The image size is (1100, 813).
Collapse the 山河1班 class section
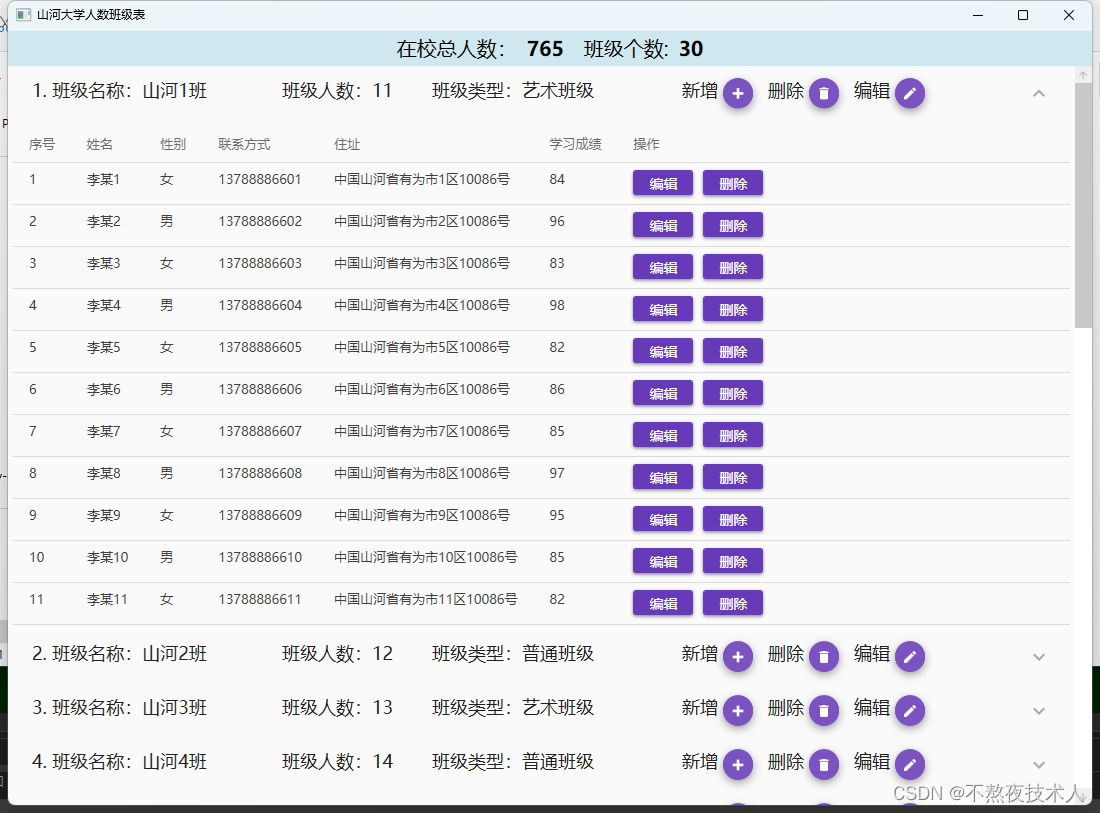1039,92
